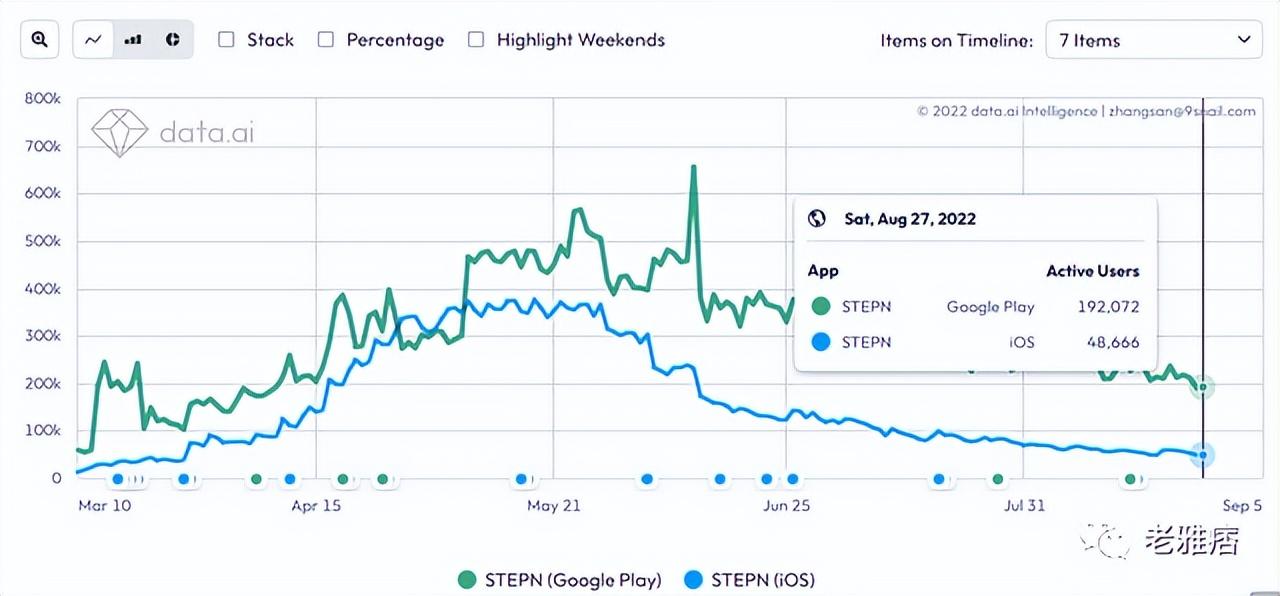Enable the Stack checkbox
Screen dimensions: 1280x596
point(226,39)
